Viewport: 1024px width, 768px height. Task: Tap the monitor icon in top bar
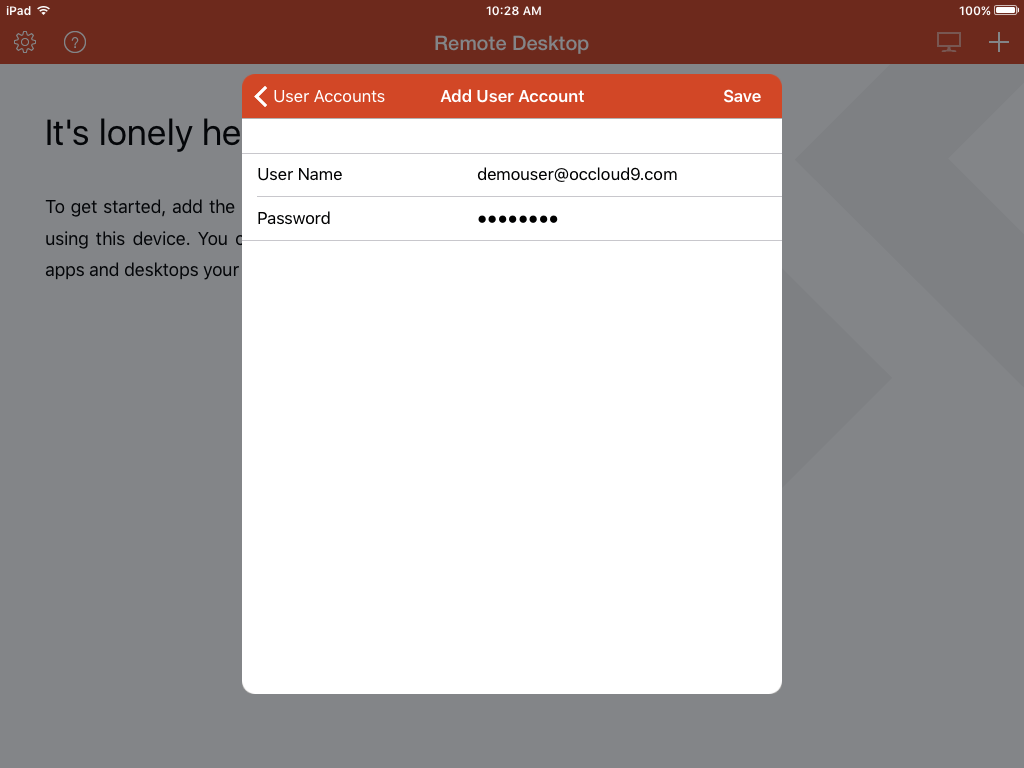(x=948, y=42)
